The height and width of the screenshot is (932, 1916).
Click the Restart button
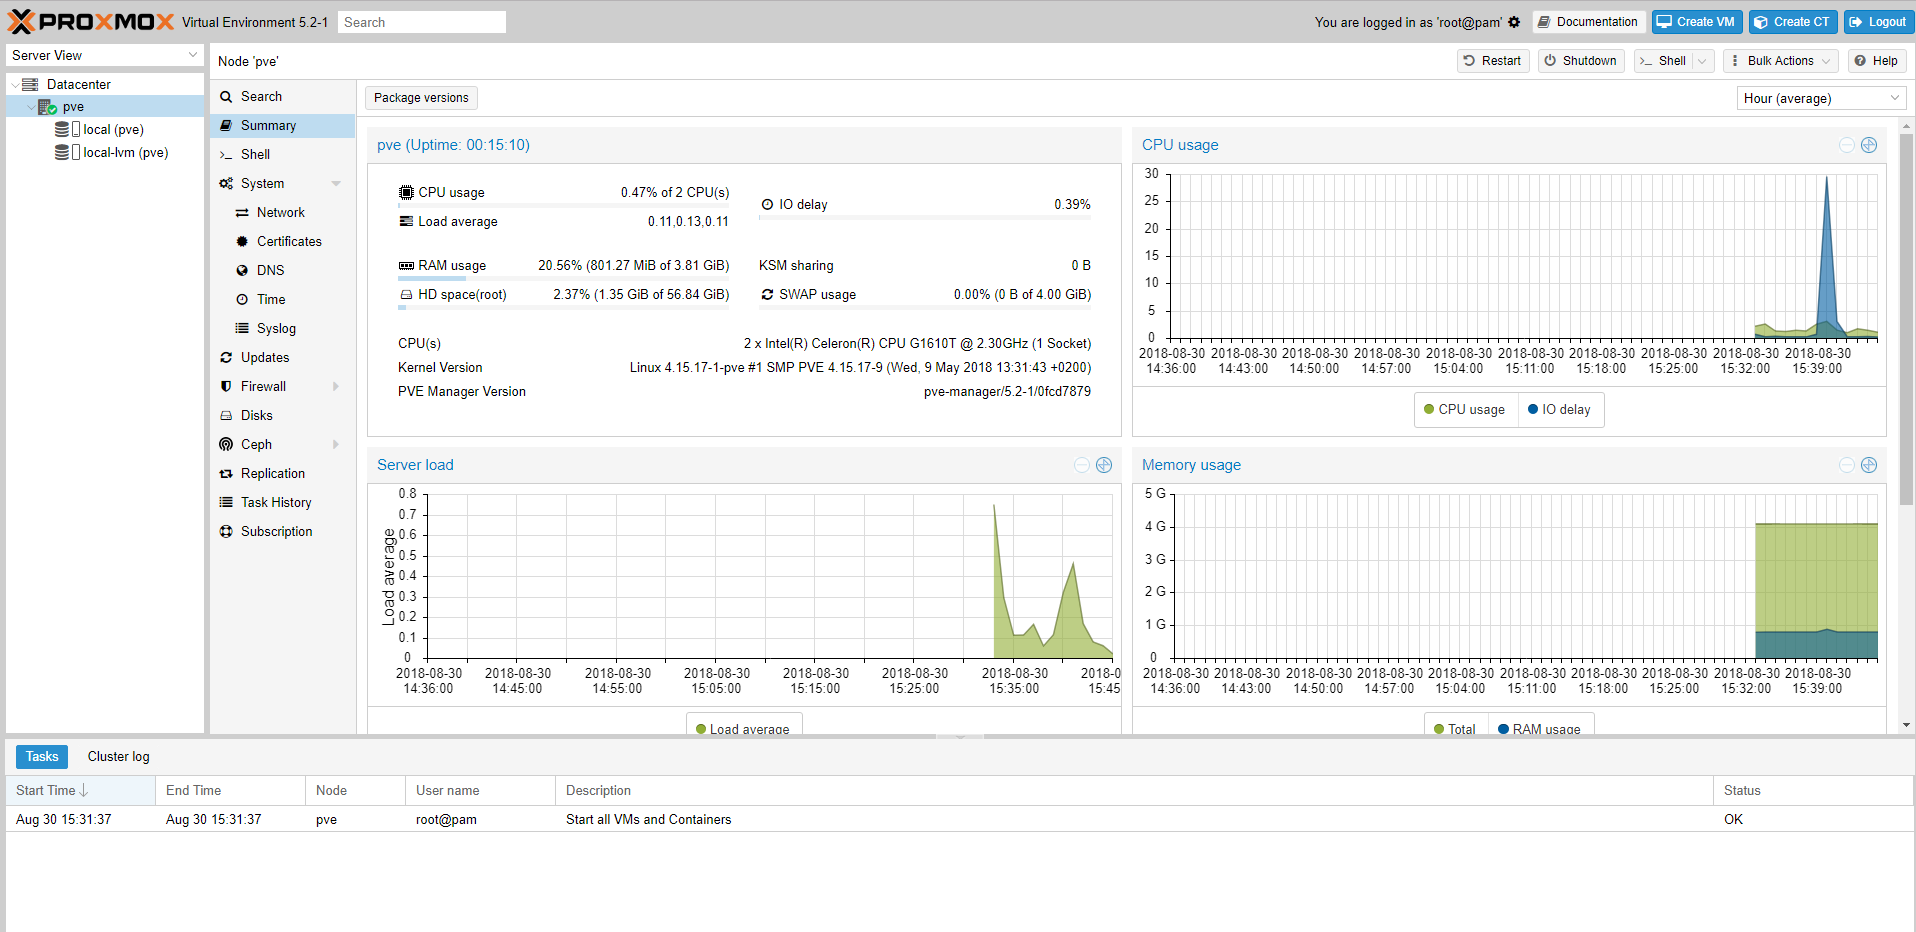[x=1493, y=61]
